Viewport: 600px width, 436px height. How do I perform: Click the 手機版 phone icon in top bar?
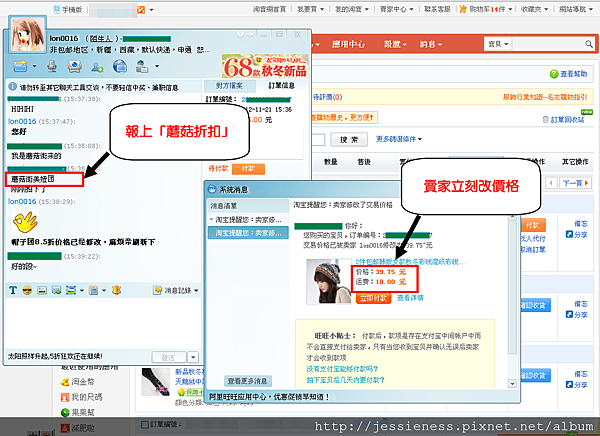point(57,9)
